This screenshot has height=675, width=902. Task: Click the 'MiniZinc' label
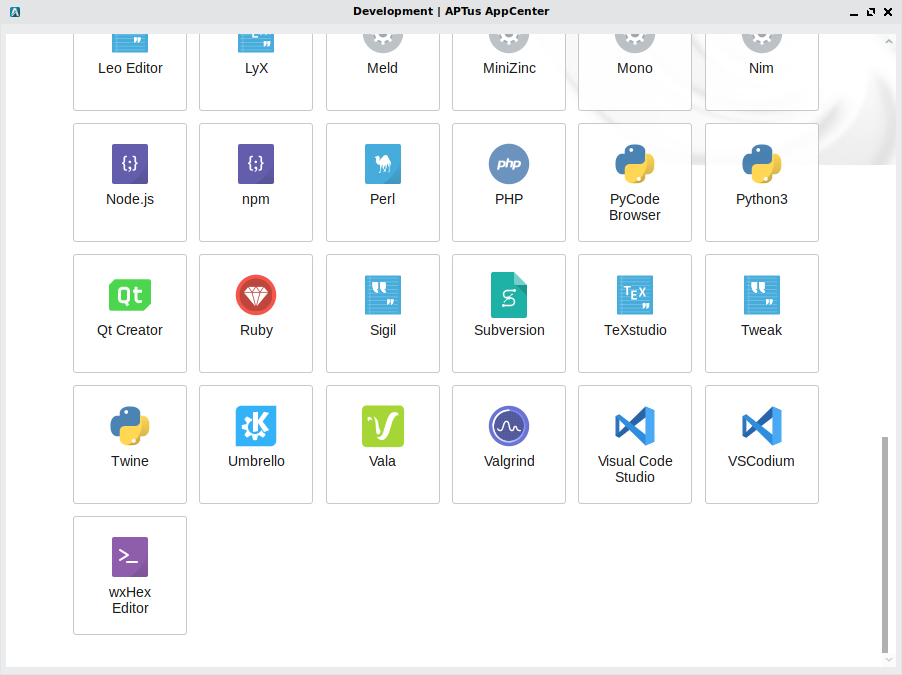(x=509, y=68)
